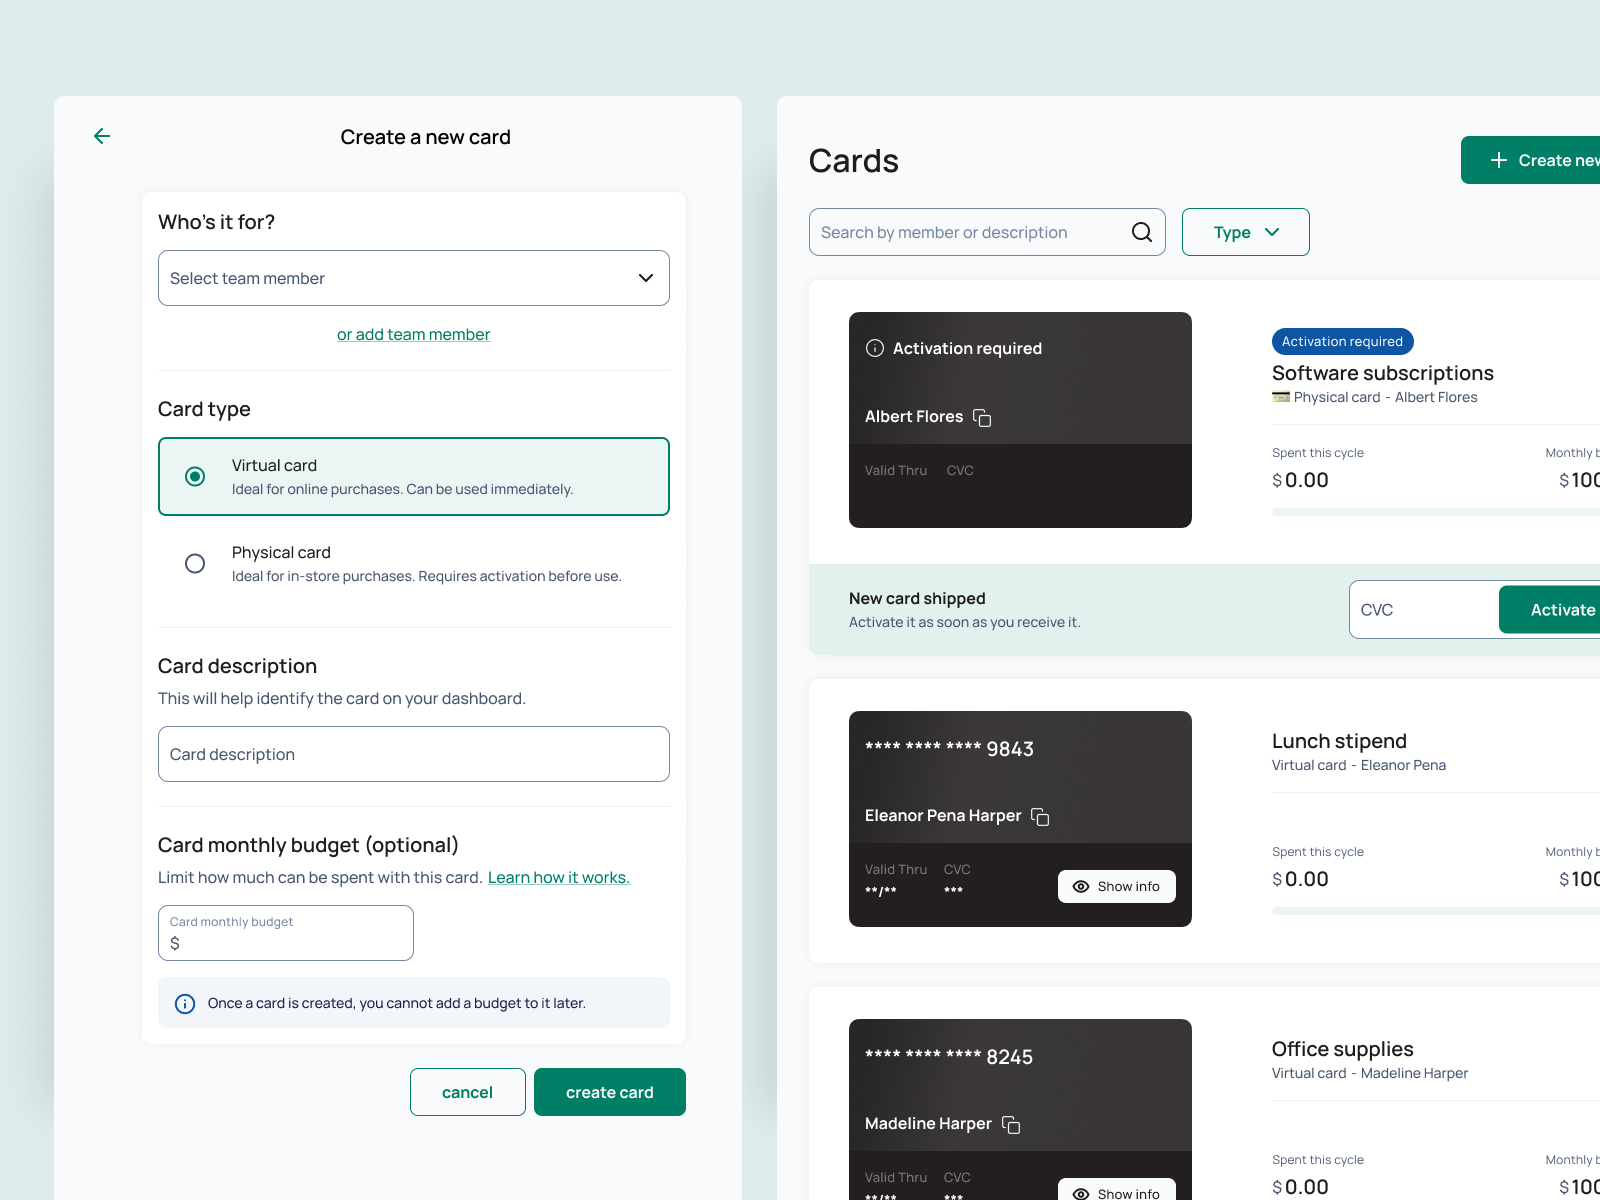Viewport: 1600px width, 1200px height.
Task: Select the Physical card radio option
Action: (195, 563)
